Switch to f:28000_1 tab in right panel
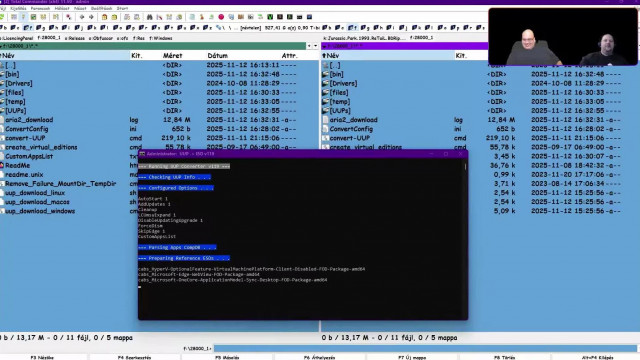This screenshot has width=640, height=360. (422, 38)
